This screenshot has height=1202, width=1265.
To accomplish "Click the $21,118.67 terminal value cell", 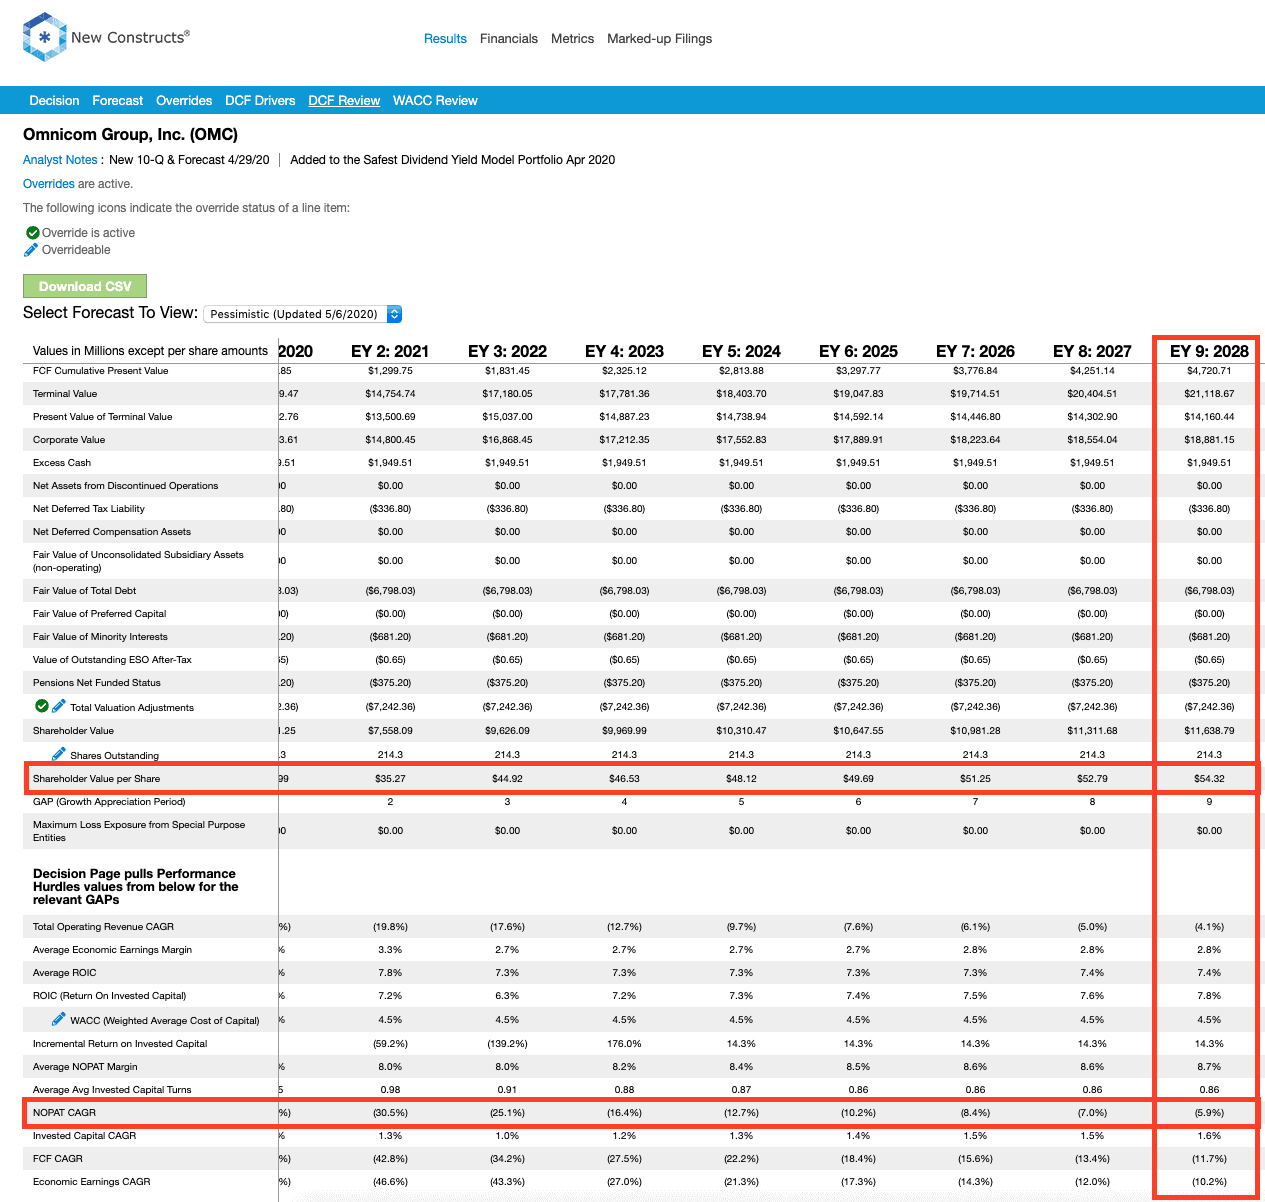I will [1209, 394].
